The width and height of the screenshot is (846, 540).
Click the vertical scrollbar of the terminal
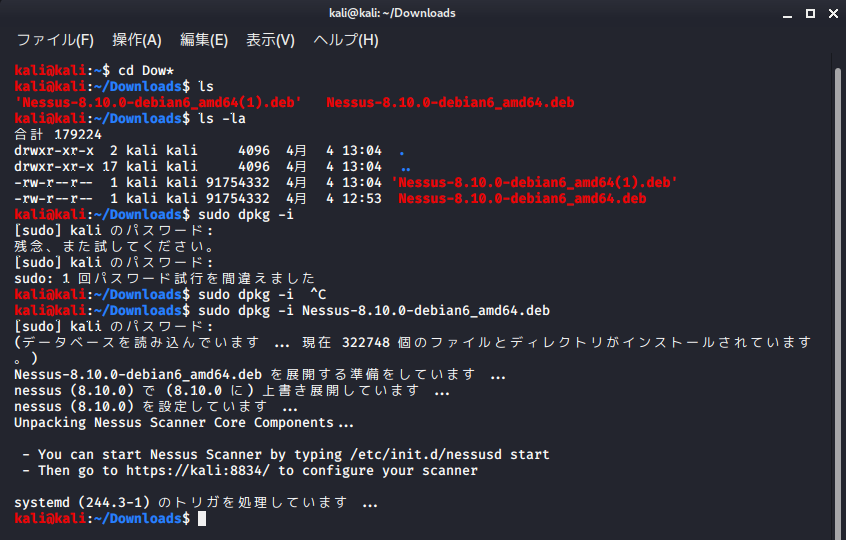[x=838, y=302]
